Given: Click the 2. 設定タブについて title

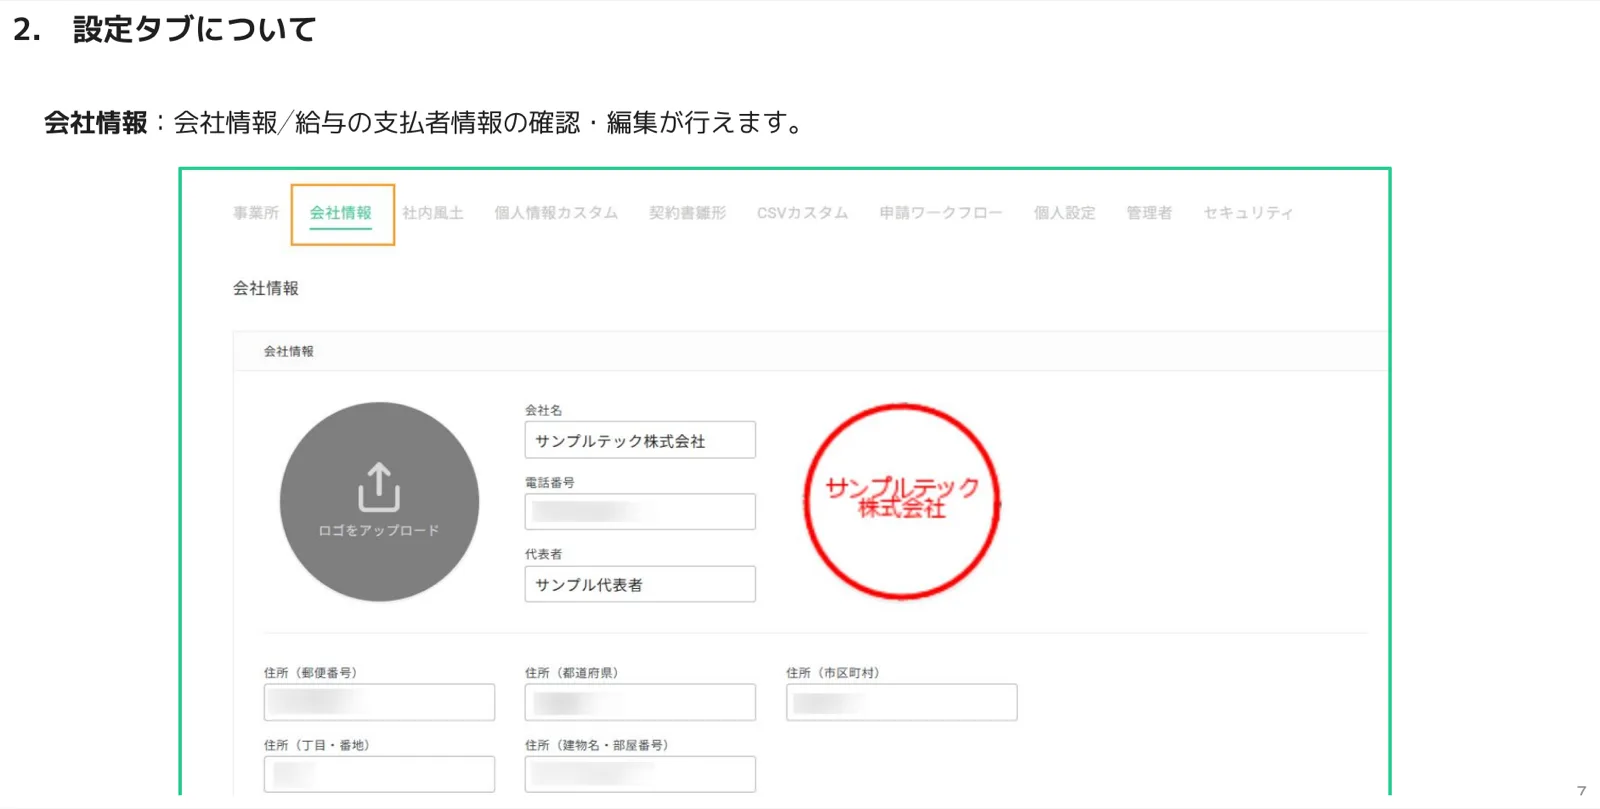Looking at the screenshot, I should tap(165, 29).
